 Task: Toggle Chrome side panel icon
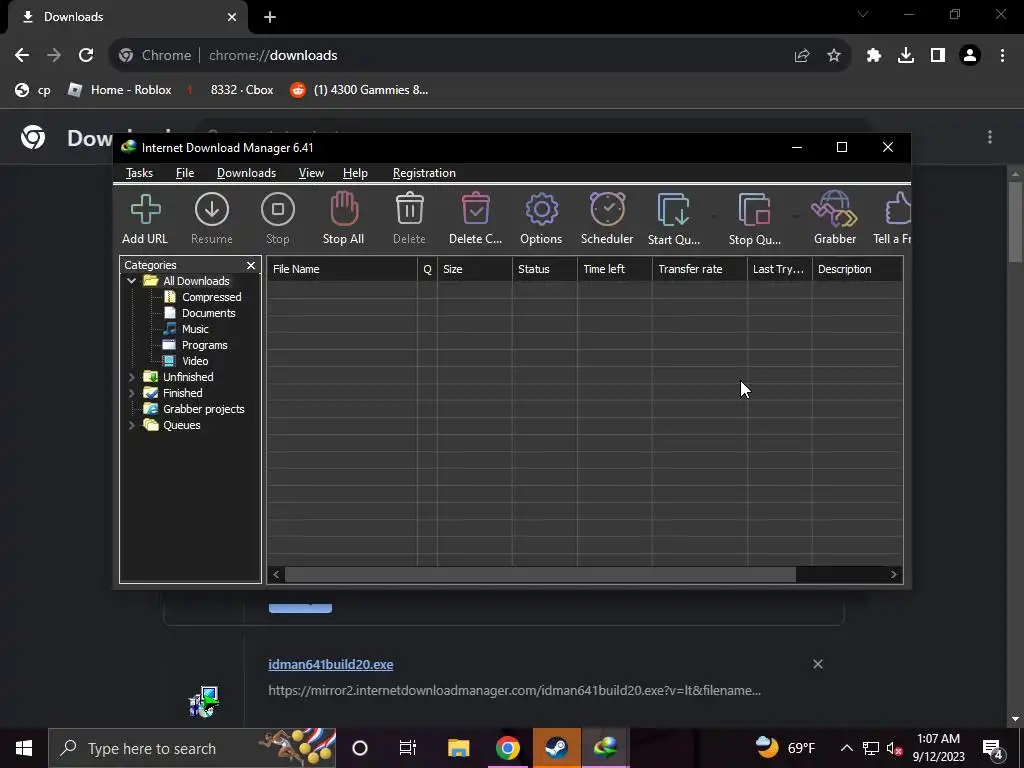(x=938, y=56)
